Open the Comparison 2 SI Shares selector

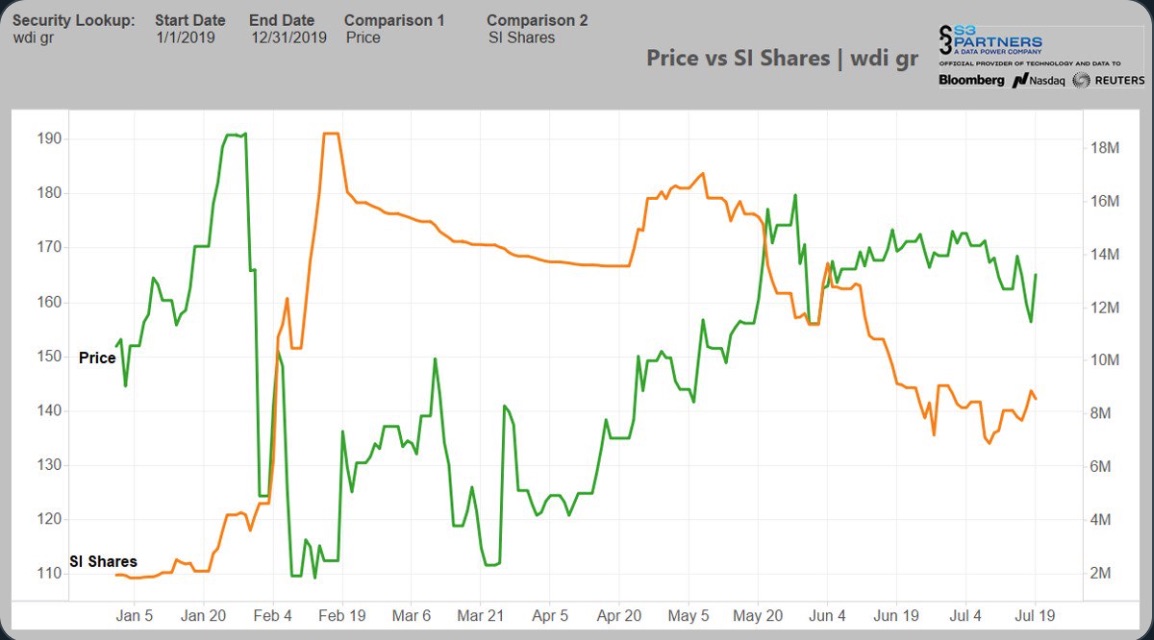pos(521,38)
